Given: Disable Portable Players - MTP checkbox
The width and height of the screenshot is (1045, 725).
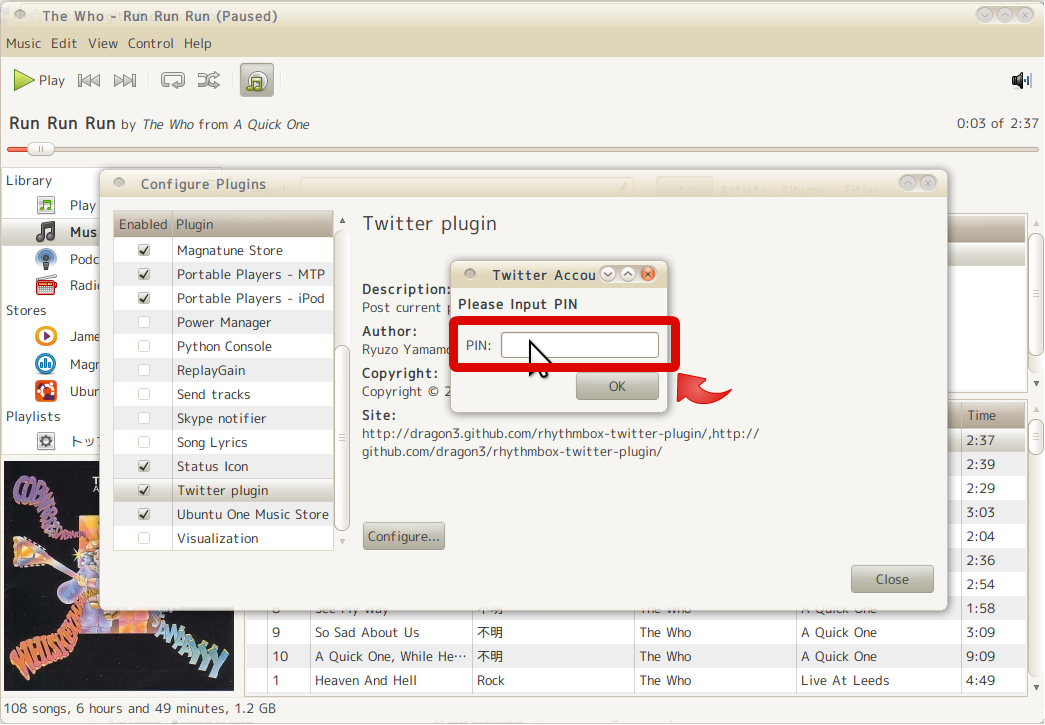Looking at the screenshot, I should (x=144, y=275).
